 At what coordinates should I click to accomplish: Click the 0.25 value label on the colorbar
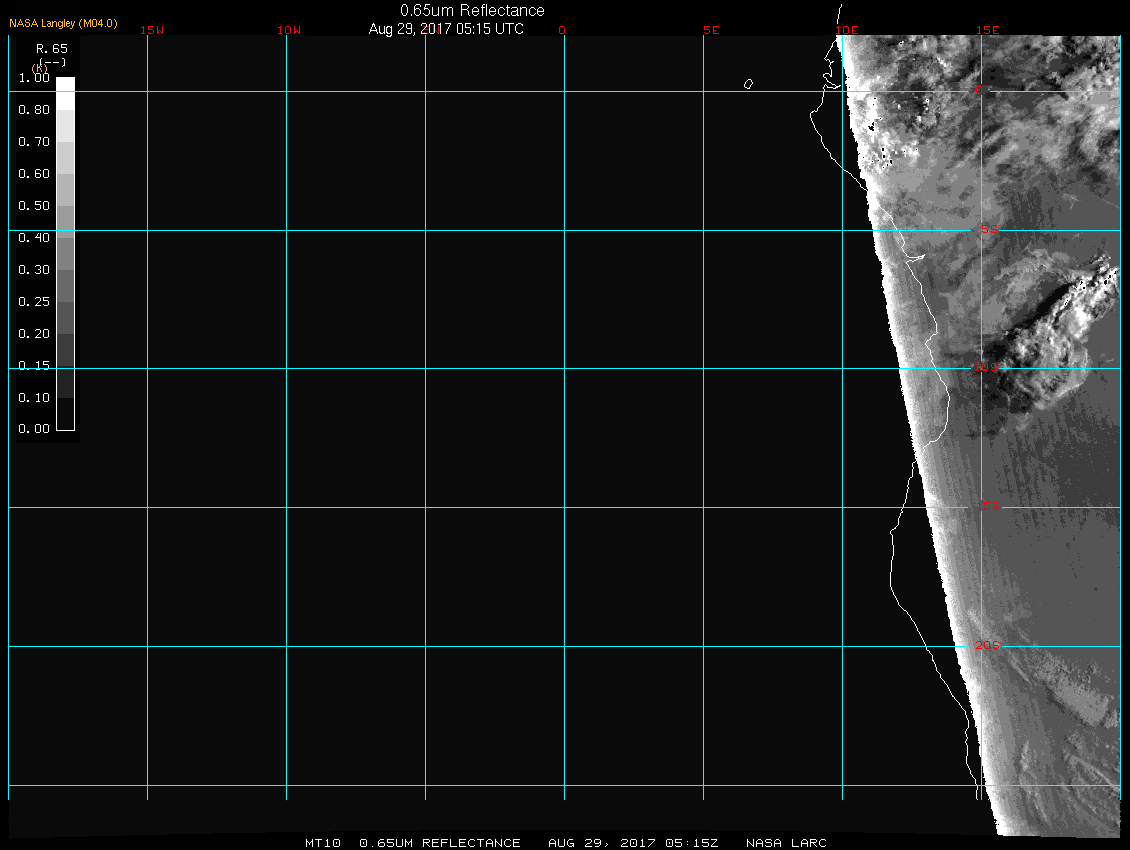34,302
